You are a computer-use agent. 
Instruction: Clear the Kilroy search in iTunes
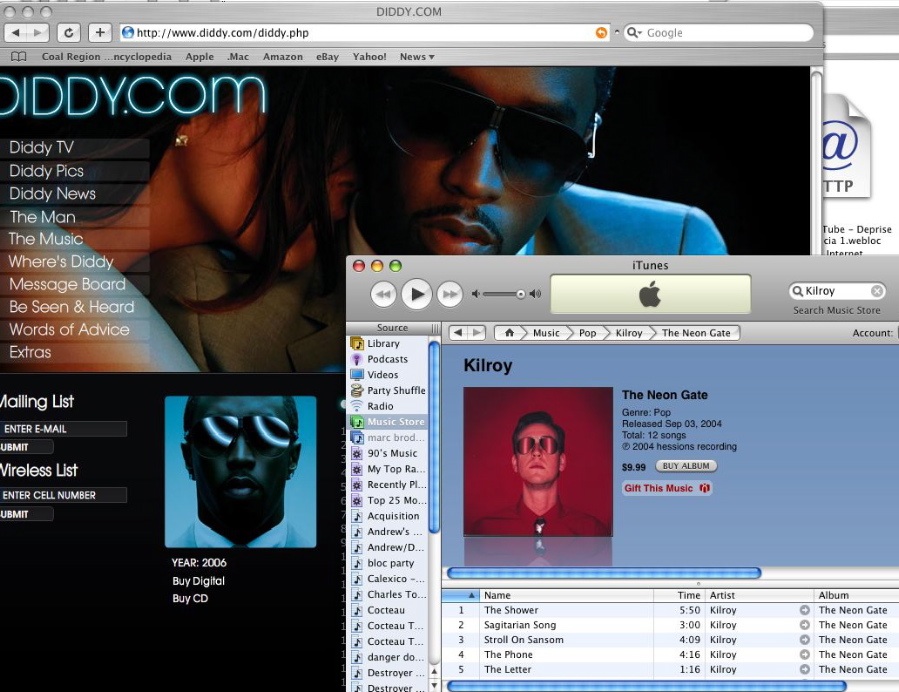tap(877, 291)
